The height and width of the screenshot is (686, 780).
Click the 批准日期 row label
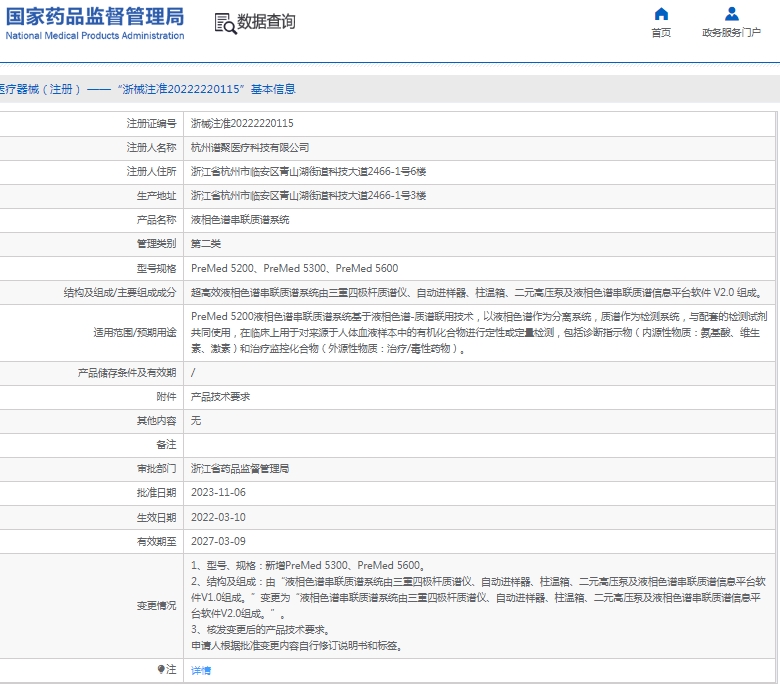coord(156,492)
